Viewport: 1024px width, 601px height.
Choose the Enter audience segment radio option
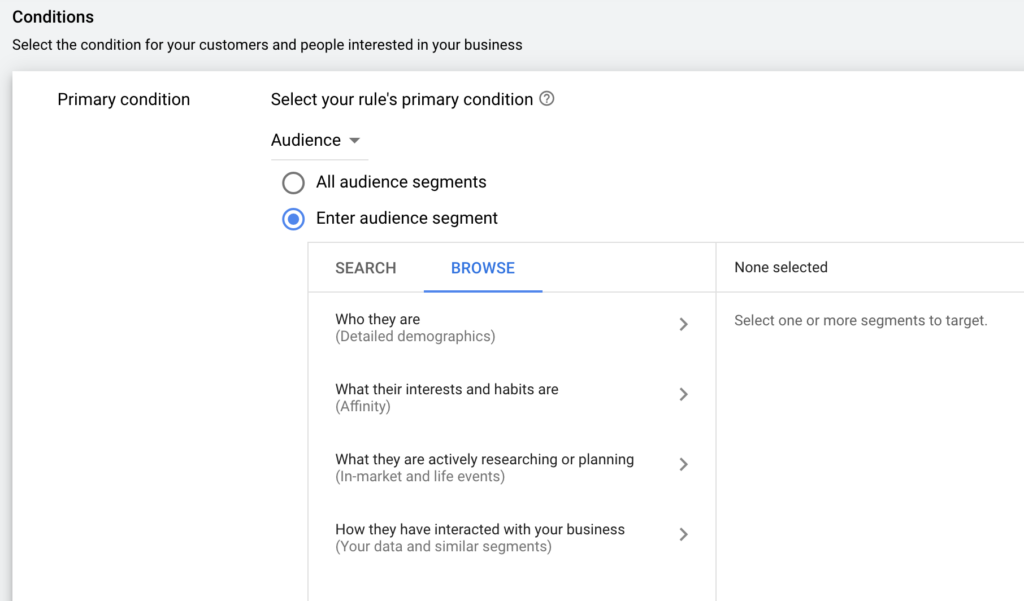293,219
